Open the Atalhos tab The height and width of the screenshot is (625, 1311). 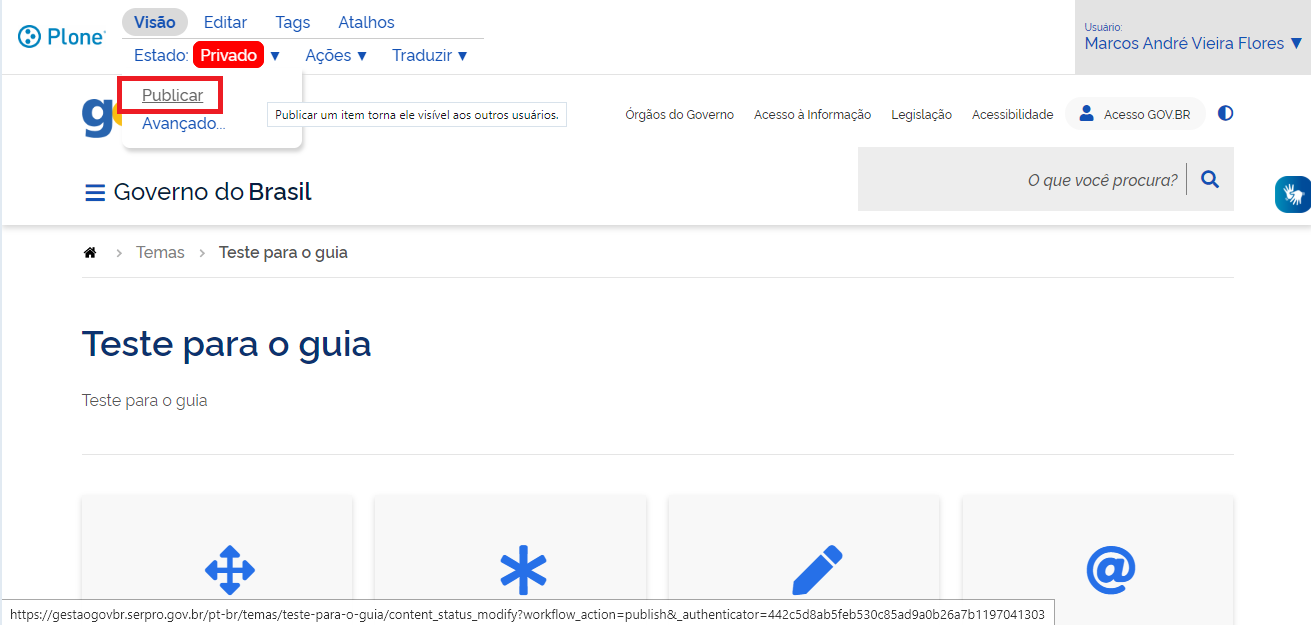[366, 22]
